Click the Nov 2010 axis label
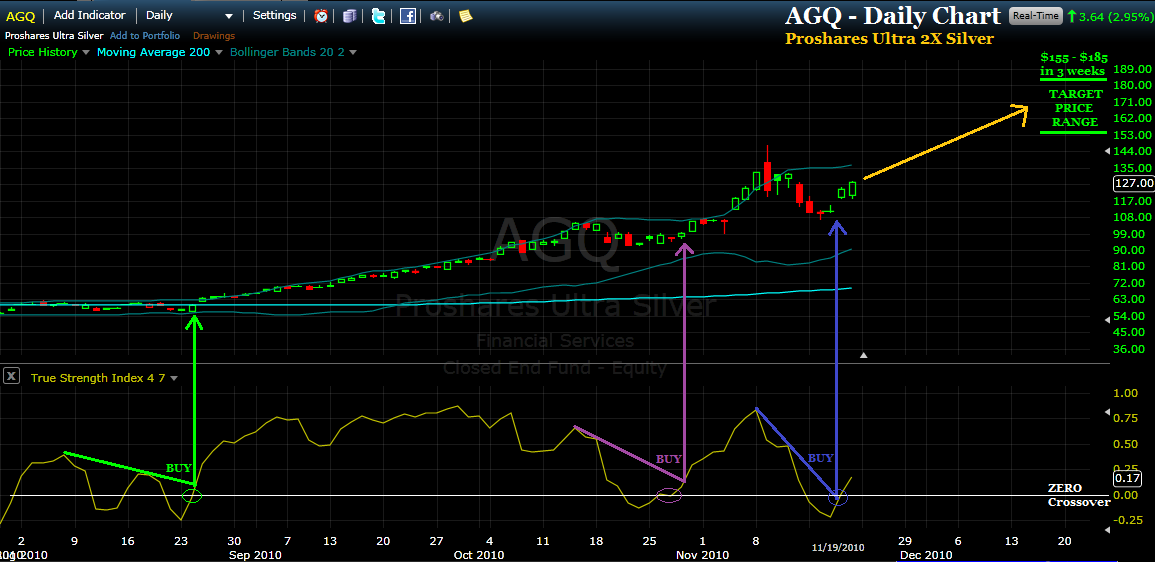 704,555
